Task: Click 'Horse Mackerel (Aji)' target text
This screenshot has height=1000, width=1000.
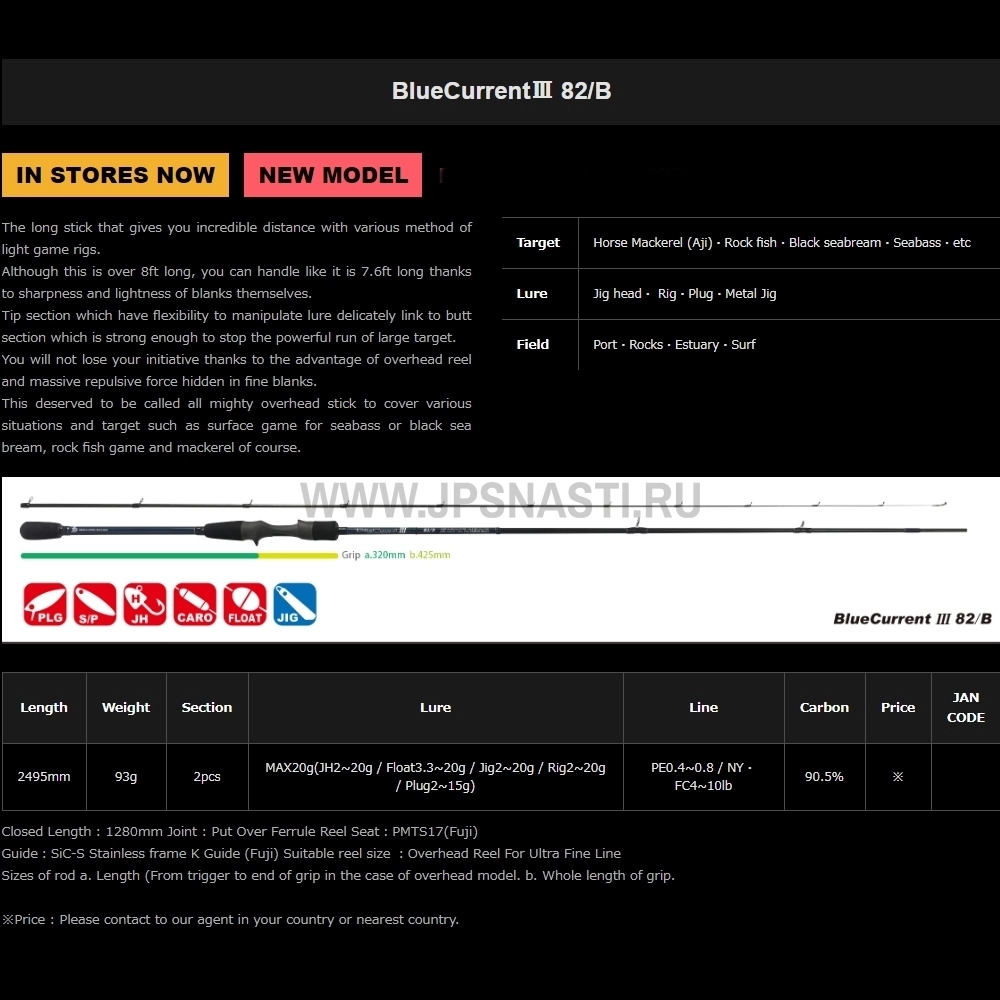Action: pyautogui.click(x=652, y=243)
